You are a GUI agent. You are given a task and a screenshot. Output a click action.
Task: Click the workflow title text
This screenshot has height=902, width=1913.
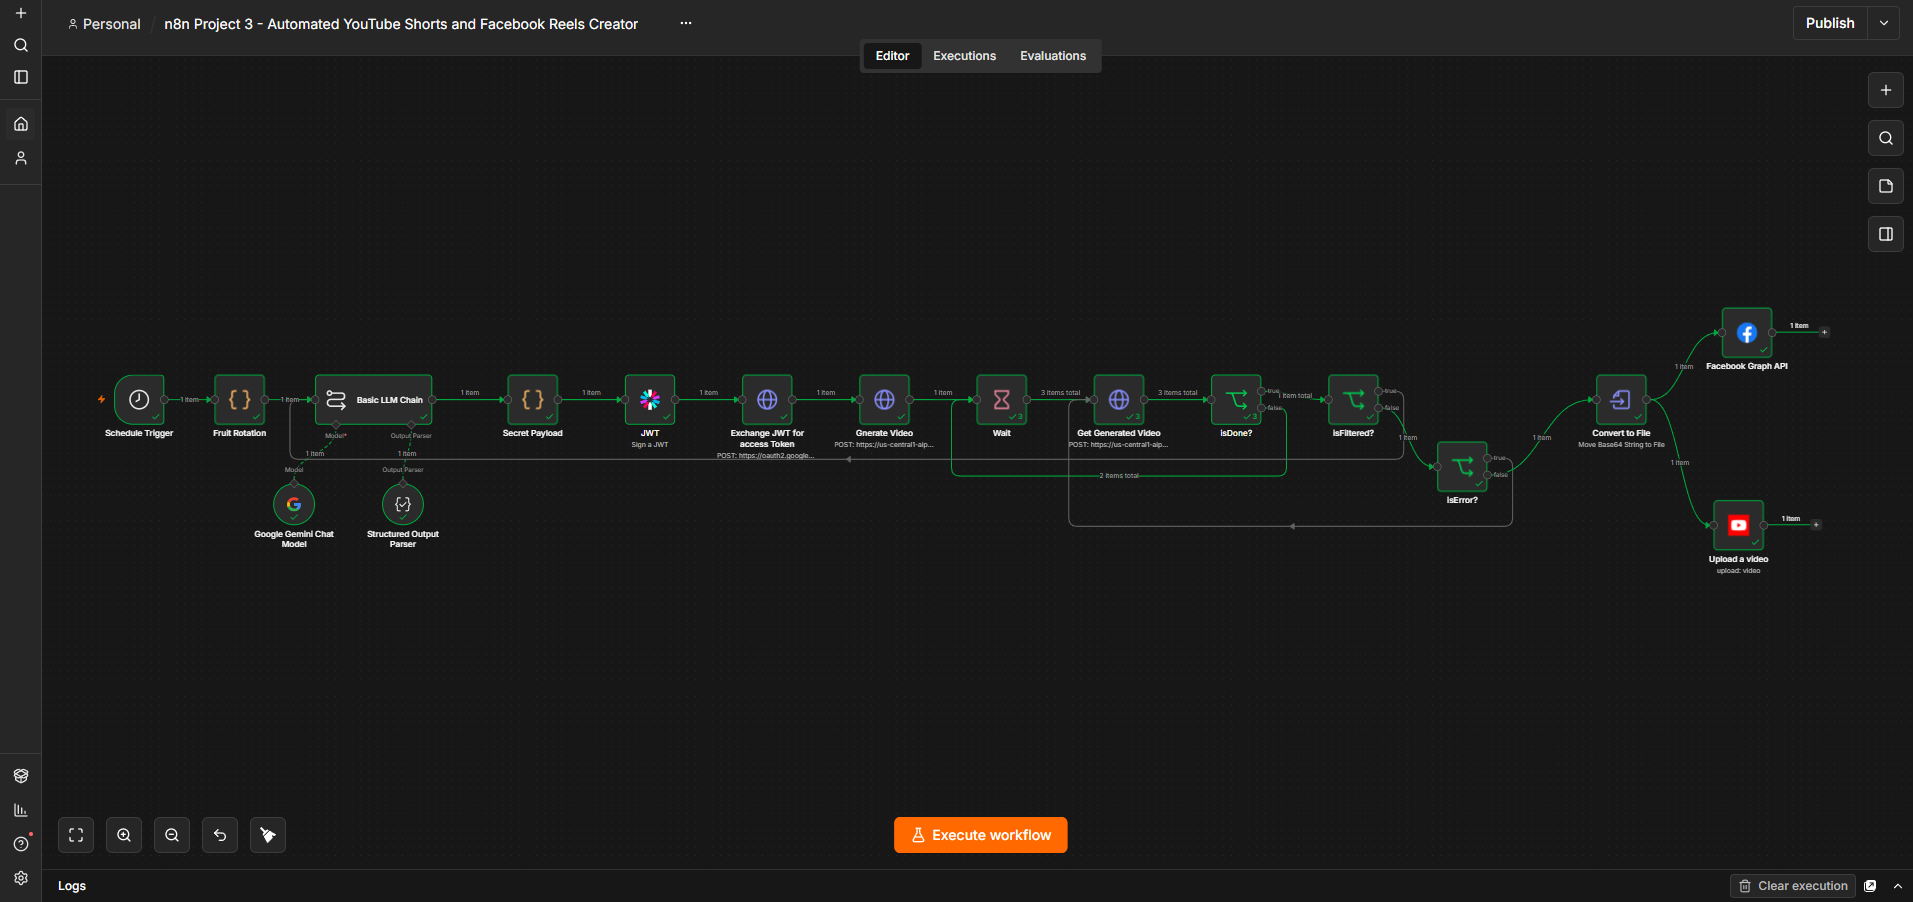401,24
